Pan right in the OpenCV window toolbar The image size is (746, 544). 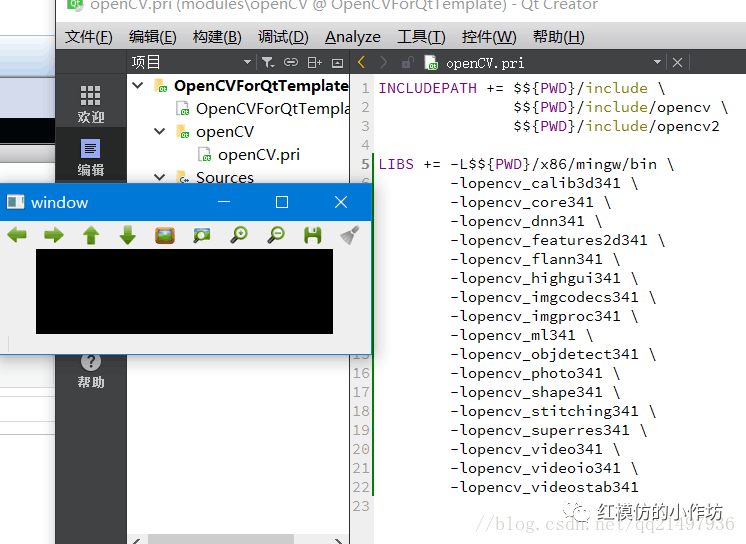pos(53,235)
